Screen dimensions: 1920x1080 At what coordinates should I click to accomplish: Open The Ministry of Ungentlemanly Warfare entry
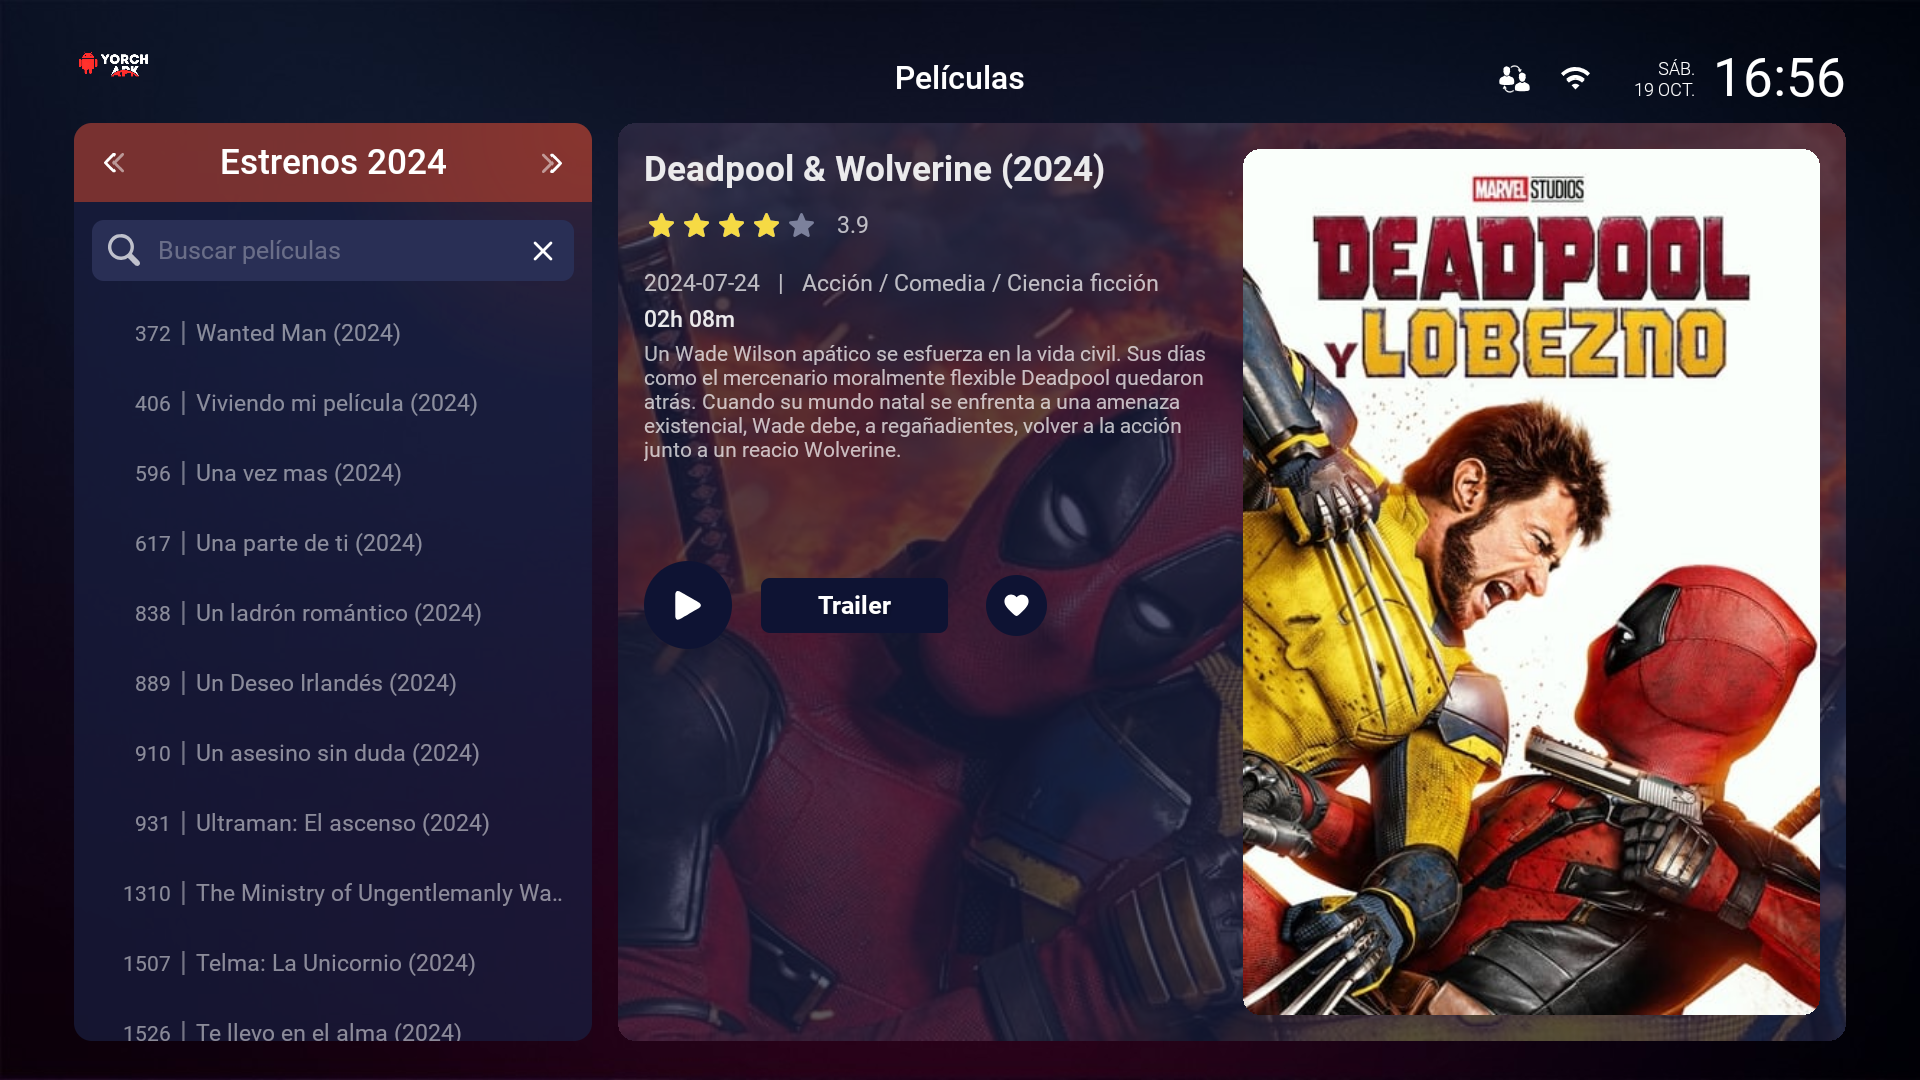pos(378,893)
